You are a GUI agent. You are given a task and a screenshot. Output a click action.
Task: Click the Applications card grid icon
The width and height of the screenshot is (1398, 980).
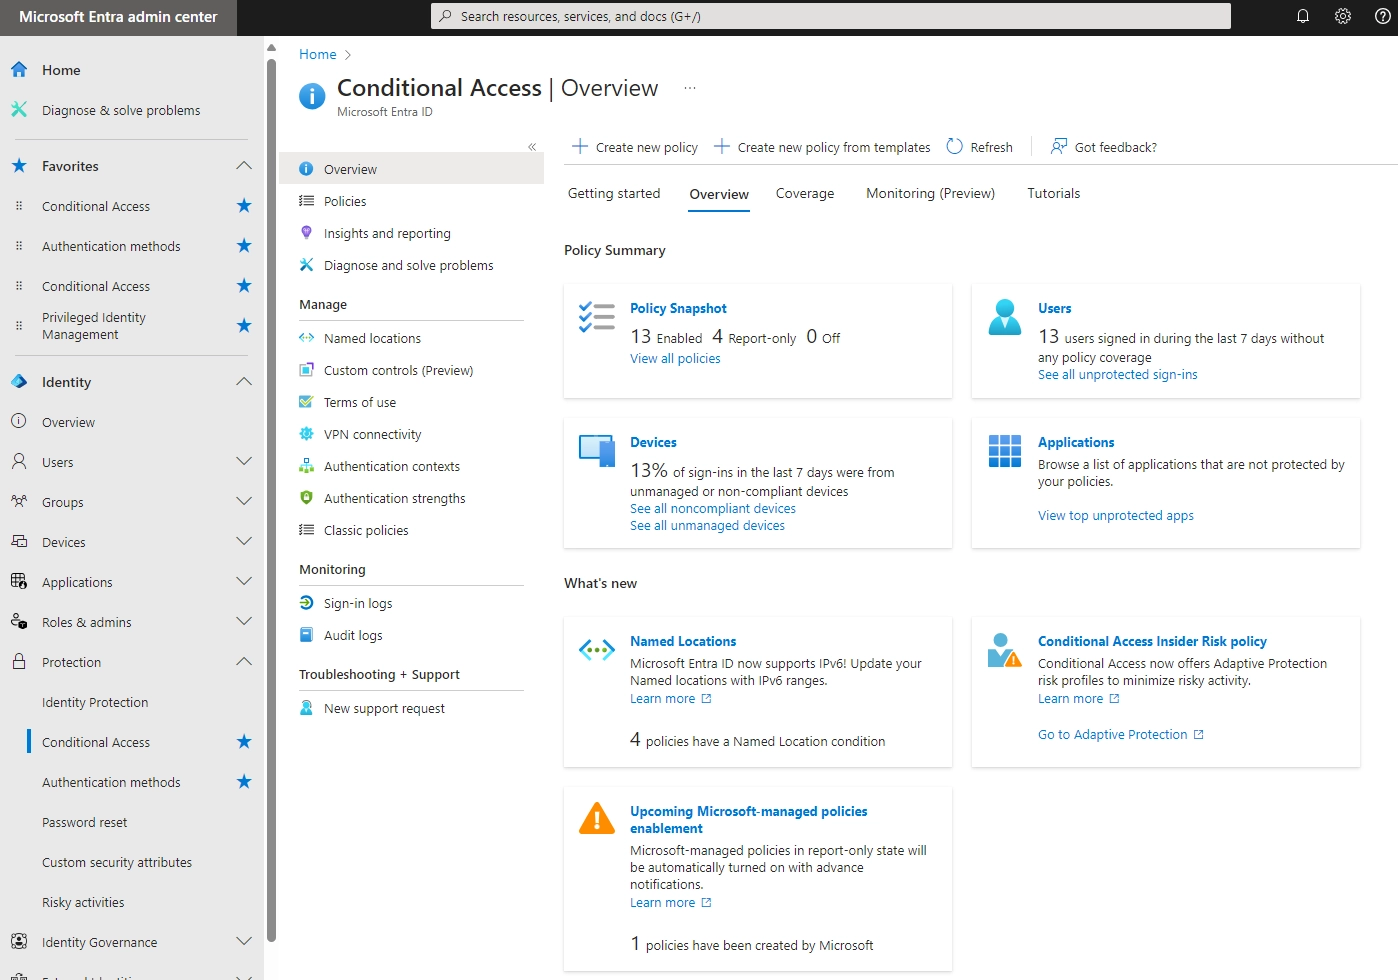pos(1005,451)
